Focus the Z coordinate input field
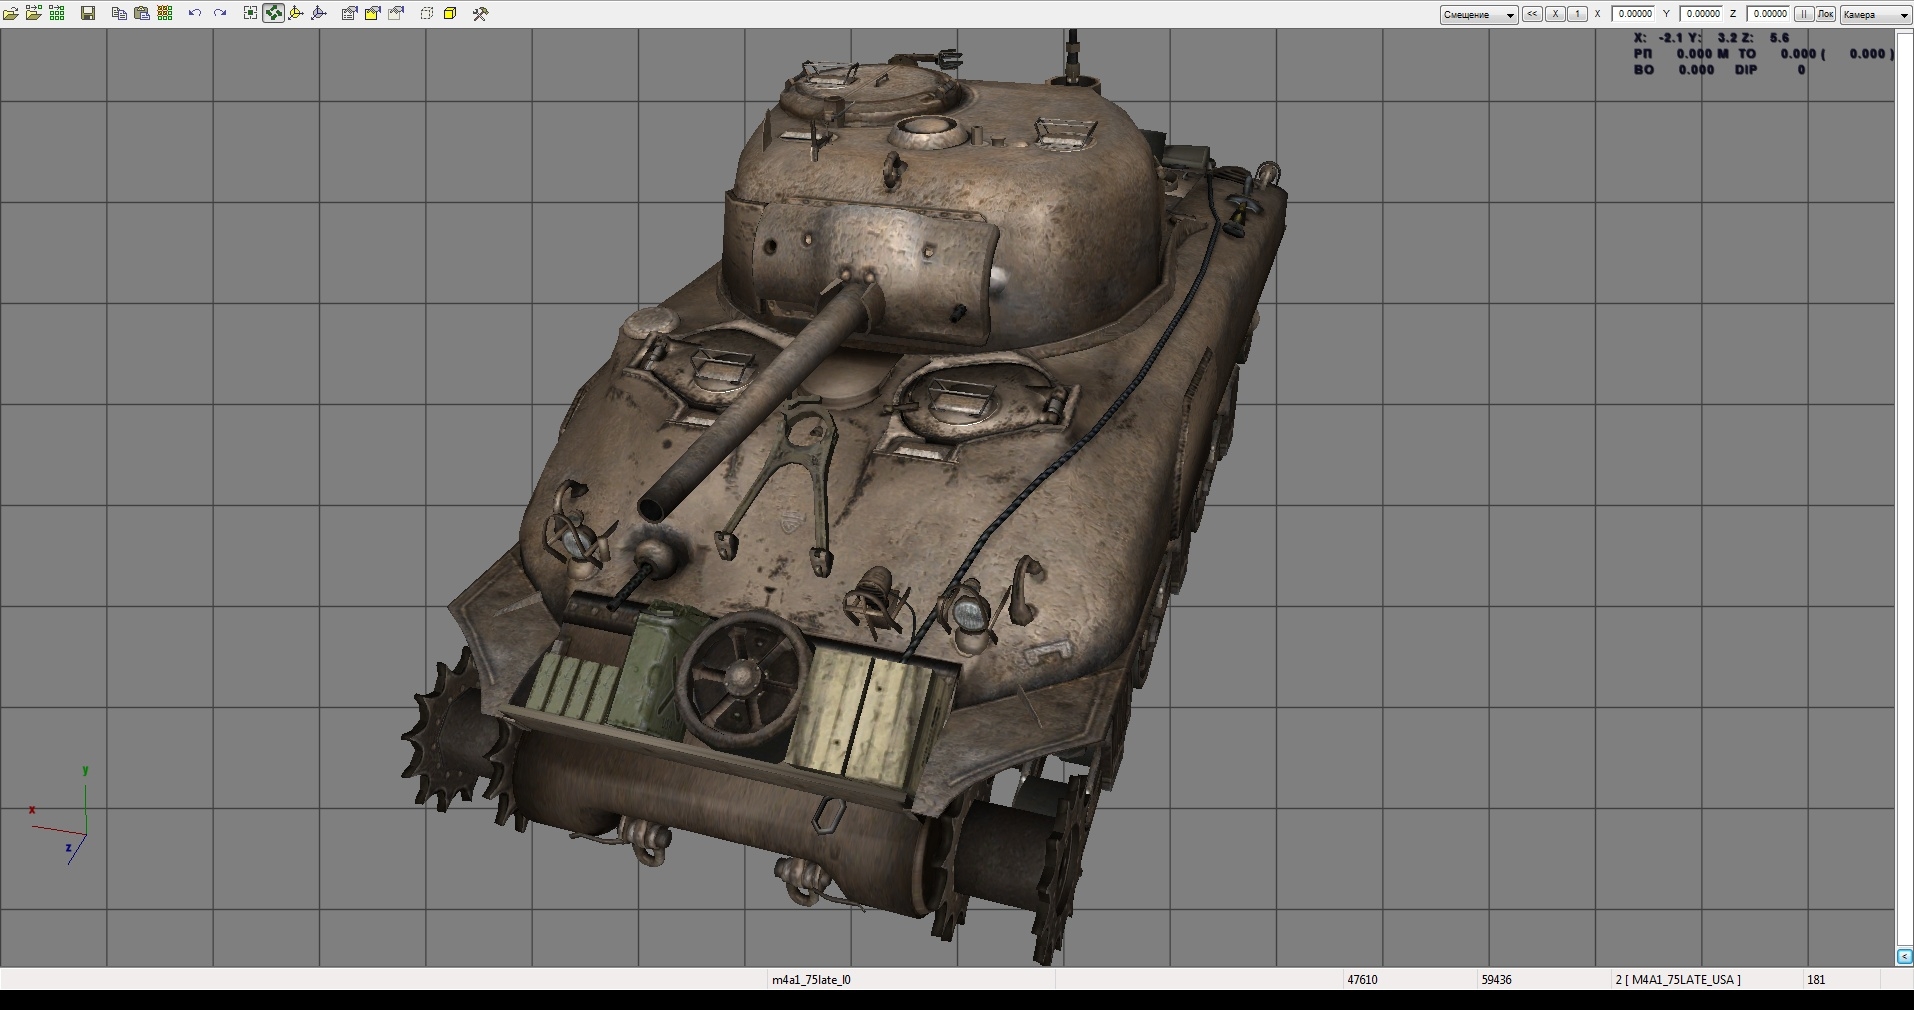The height and width of the screenshot is (1010, 1914). pos(1769,14)
